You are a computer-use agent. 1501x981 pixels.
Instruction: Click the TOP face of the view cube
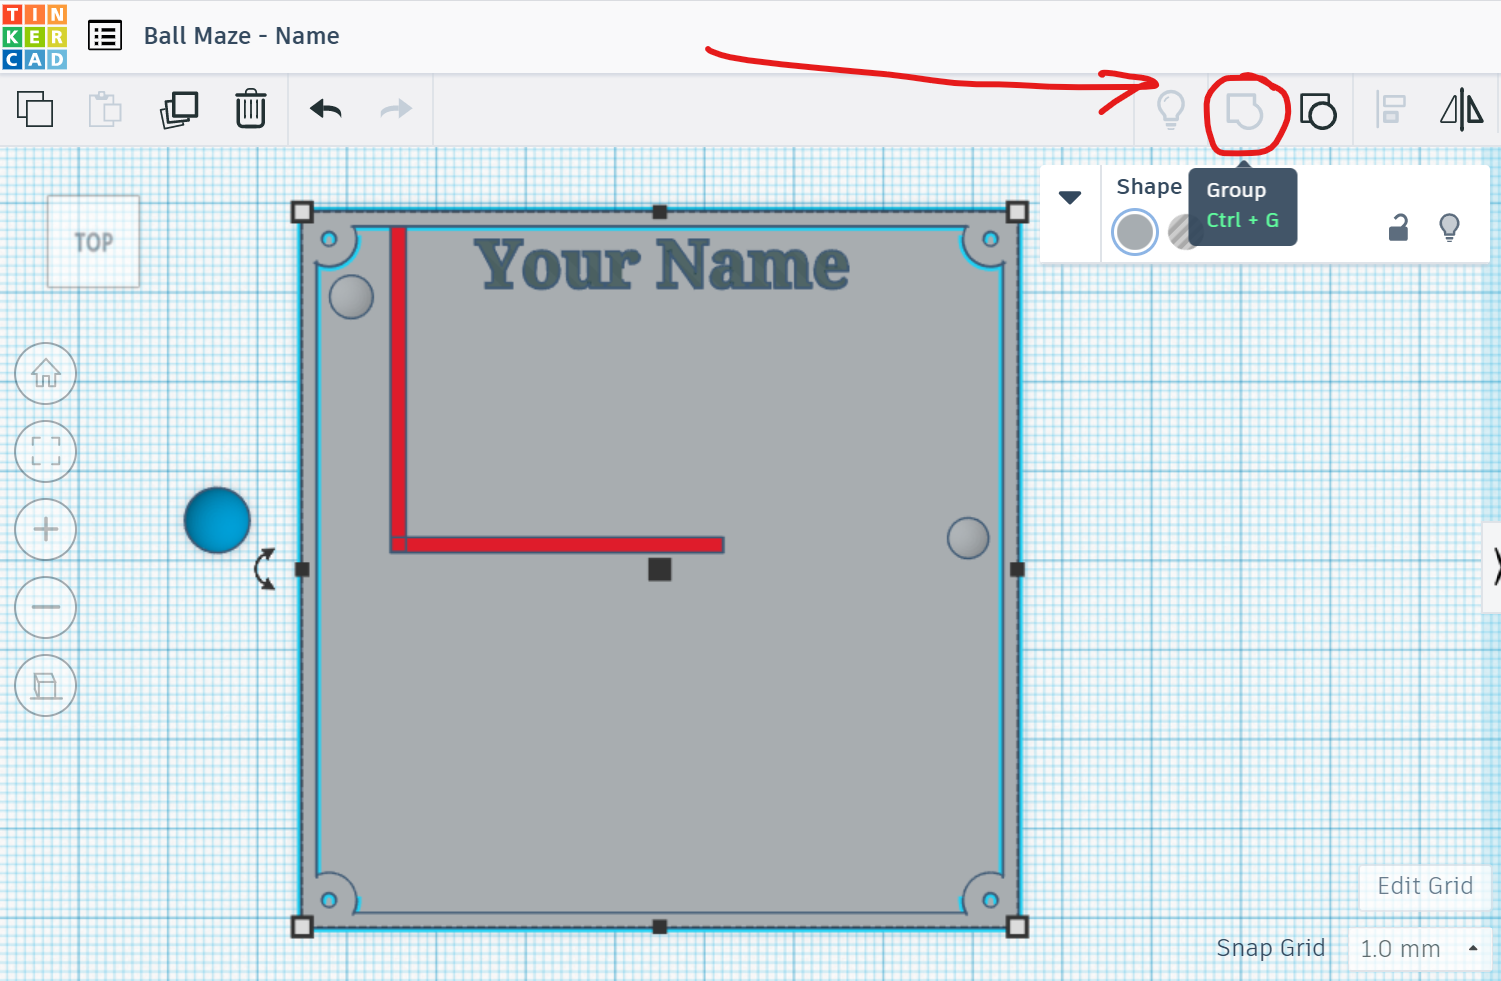(x=93, y=241)
